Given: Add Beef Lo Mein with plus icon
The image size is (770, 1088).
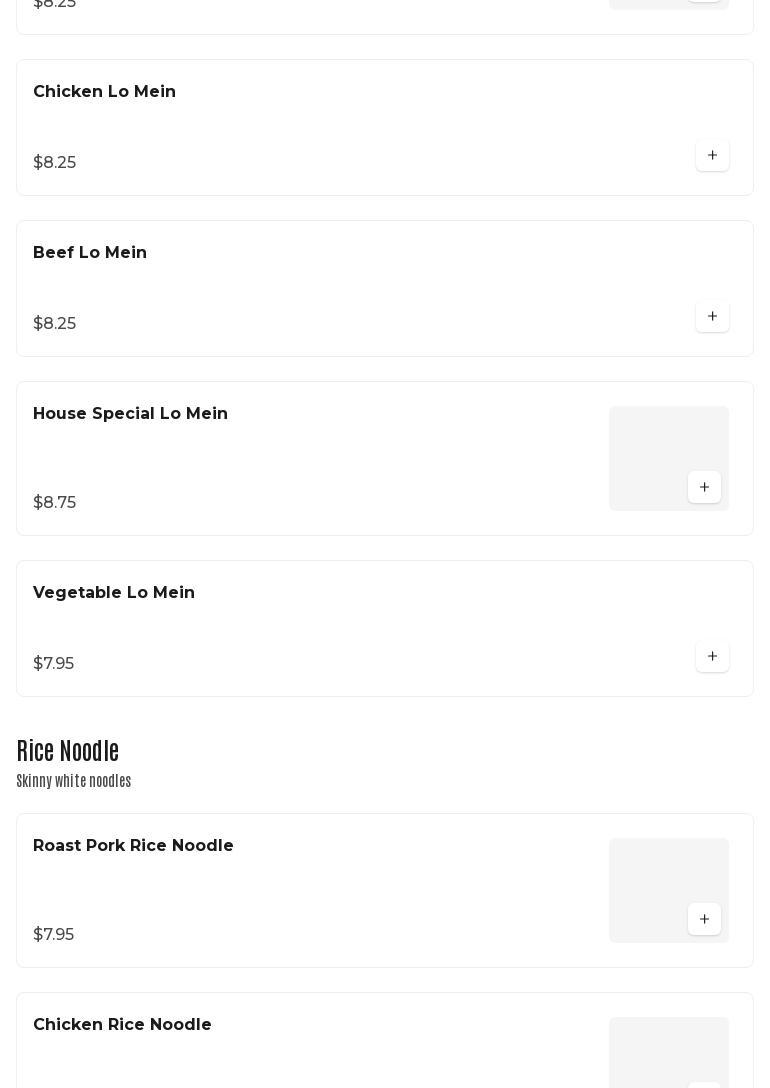Looking at the screenshot, I should tap(712, 316).
